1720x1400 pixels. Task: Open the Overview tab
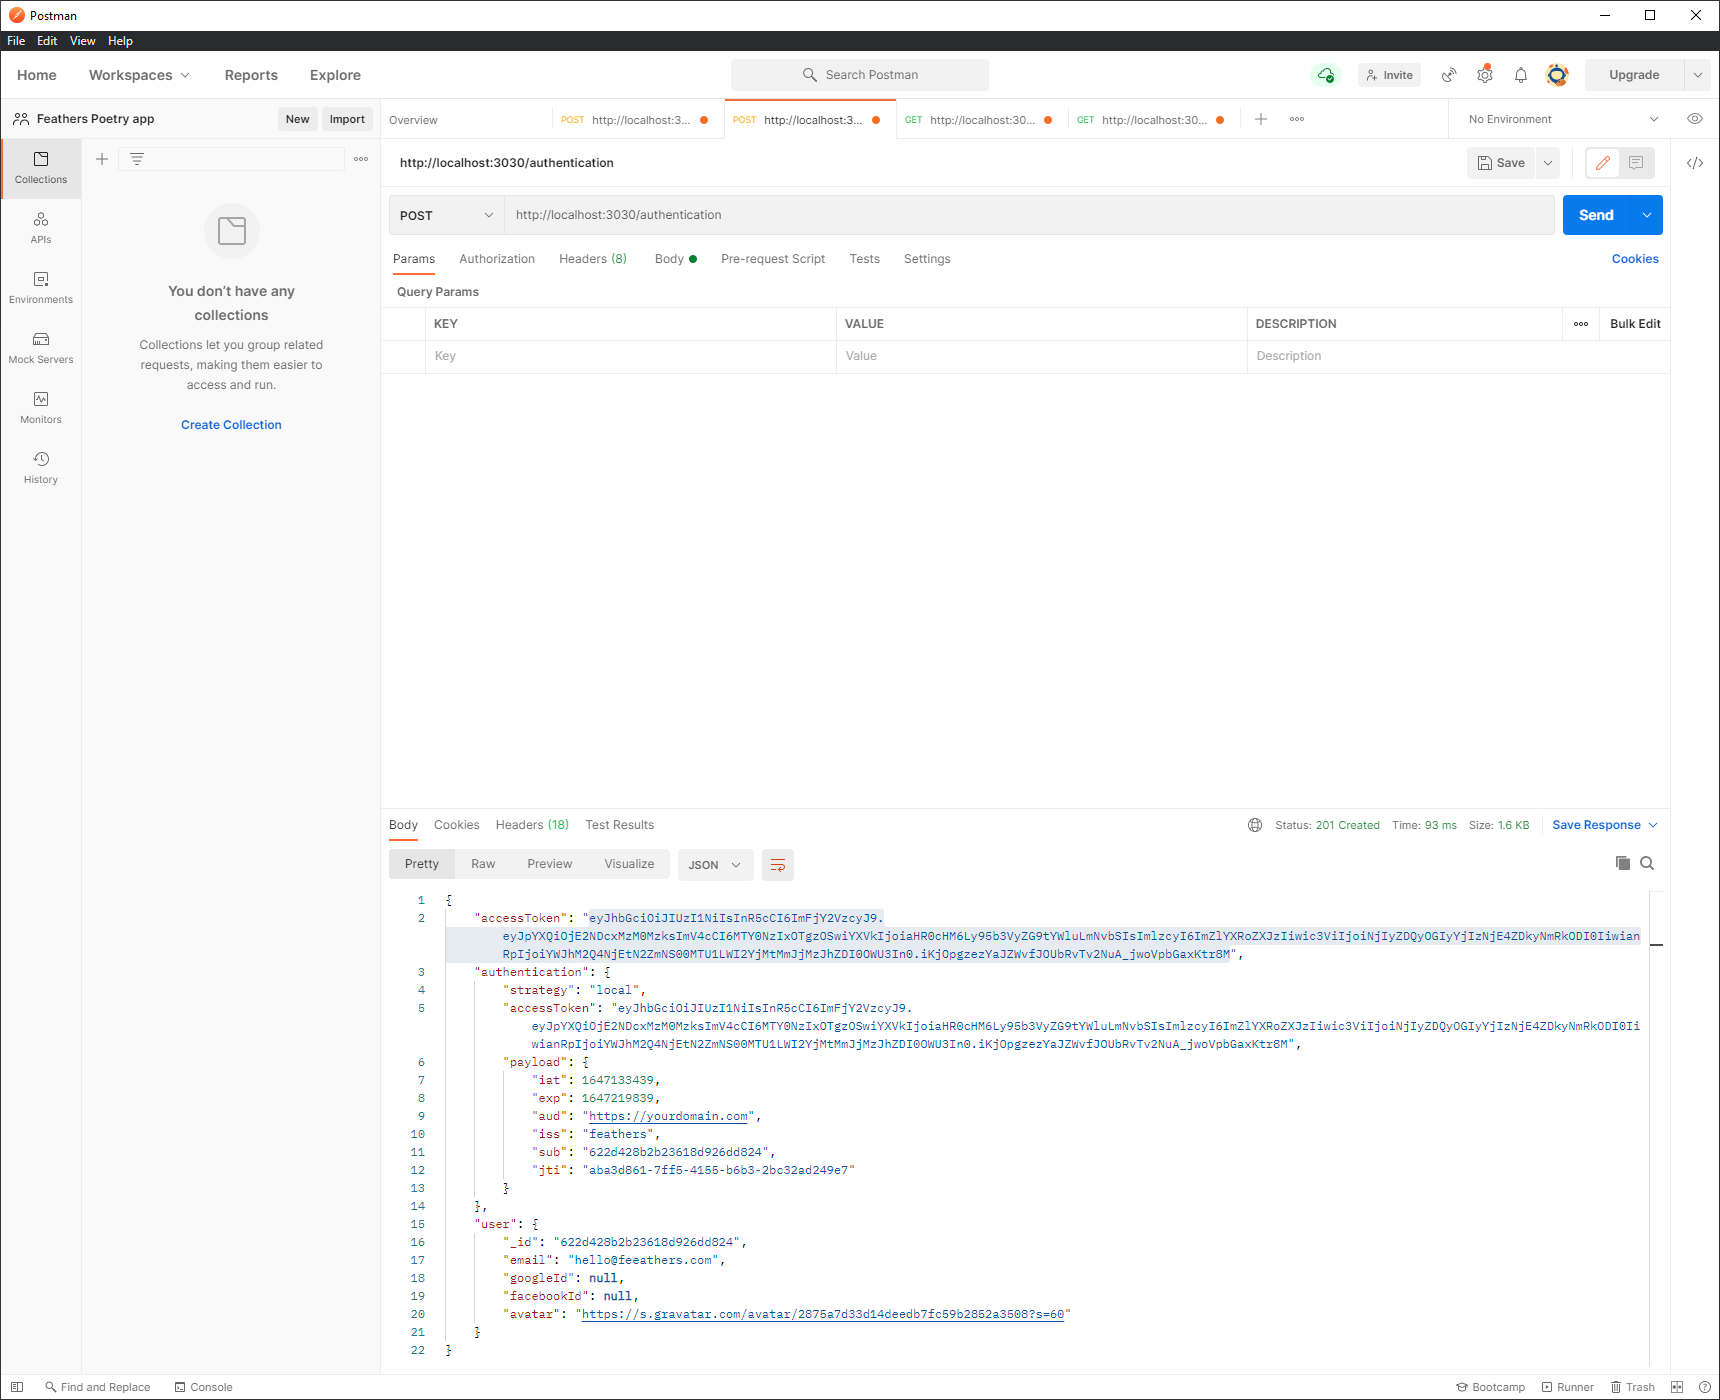pyautogui.click(x=413, y=120)
